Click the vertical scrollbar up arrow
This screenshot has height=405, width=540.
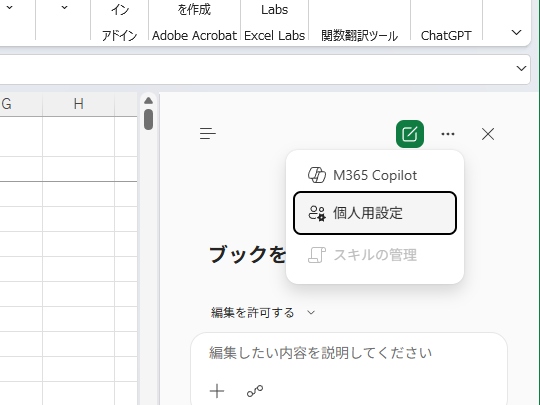(148, 101)
